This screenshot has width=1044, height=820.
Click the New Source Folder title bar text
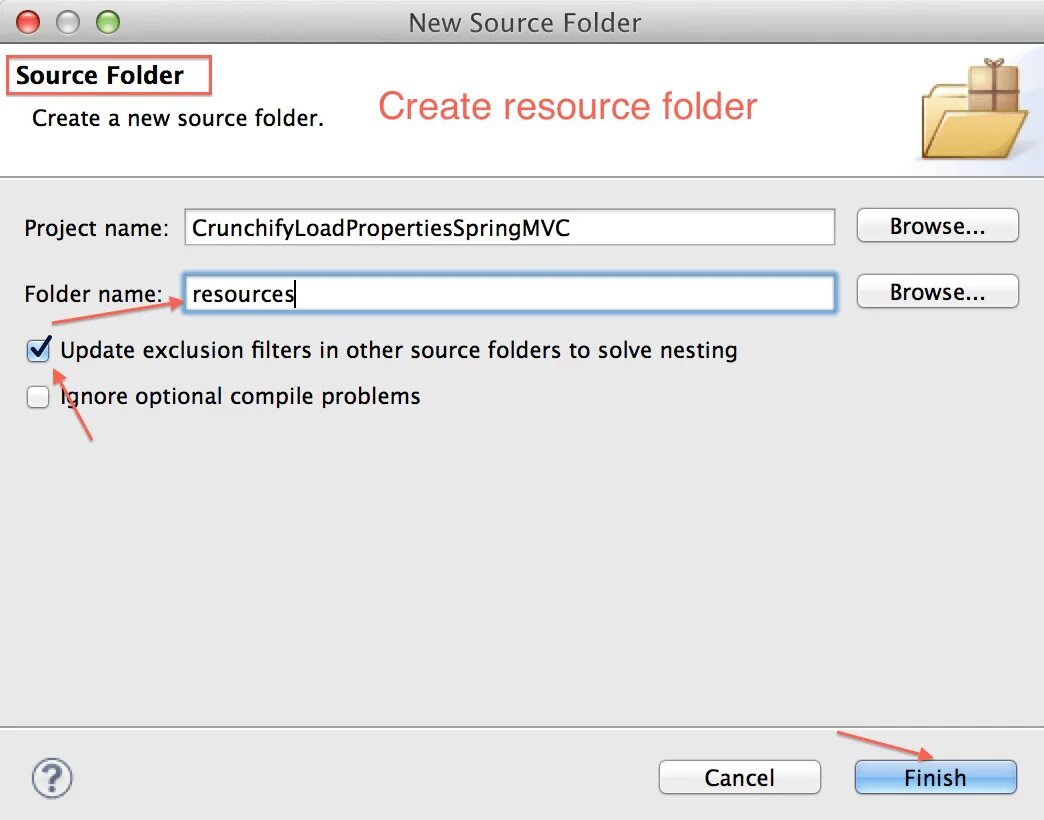524,22
